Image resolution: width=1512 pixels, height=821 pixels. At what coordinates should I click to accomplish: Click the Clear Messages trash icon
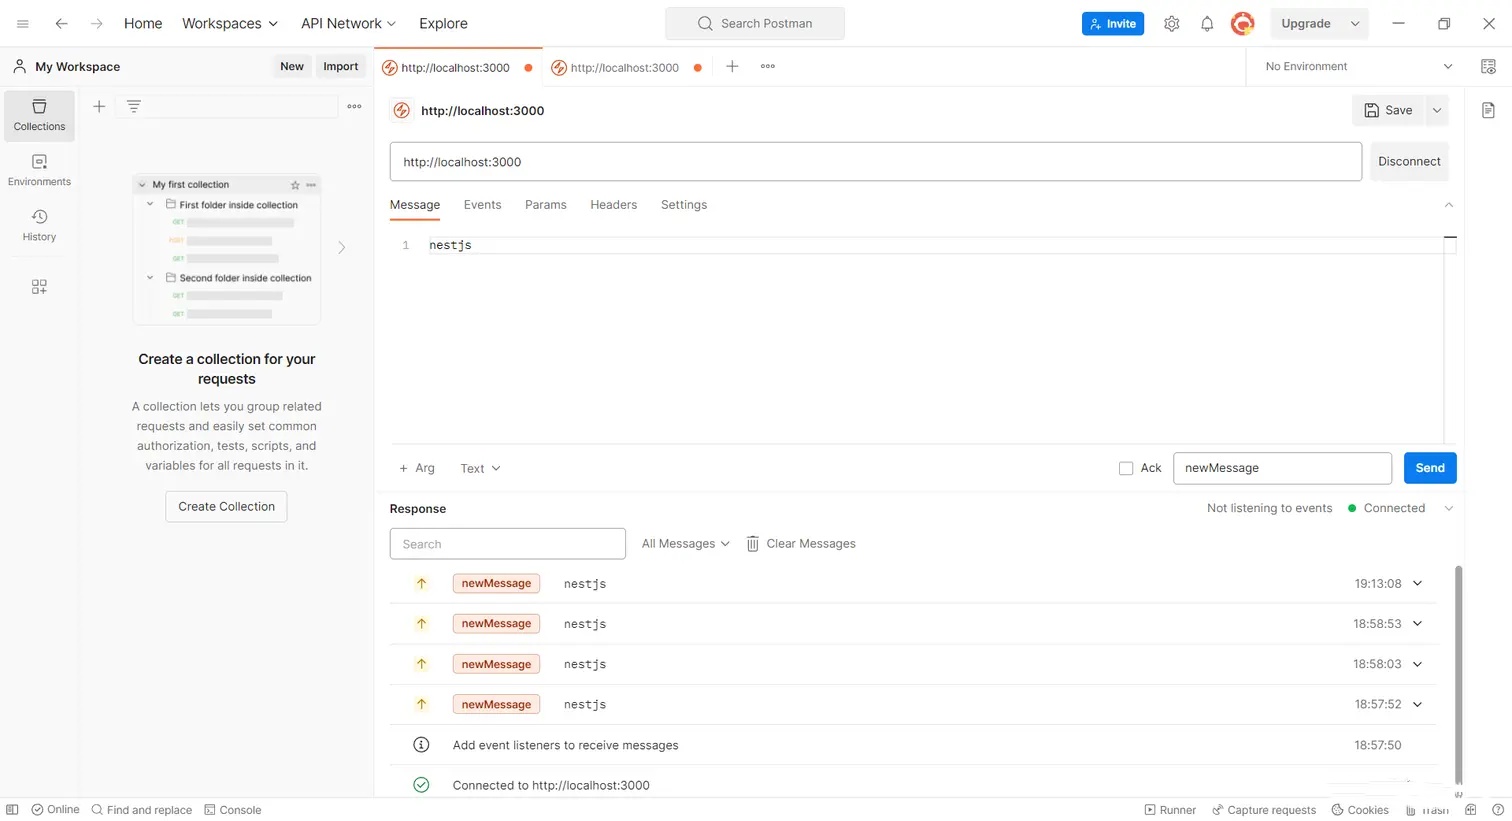(753, 544)
